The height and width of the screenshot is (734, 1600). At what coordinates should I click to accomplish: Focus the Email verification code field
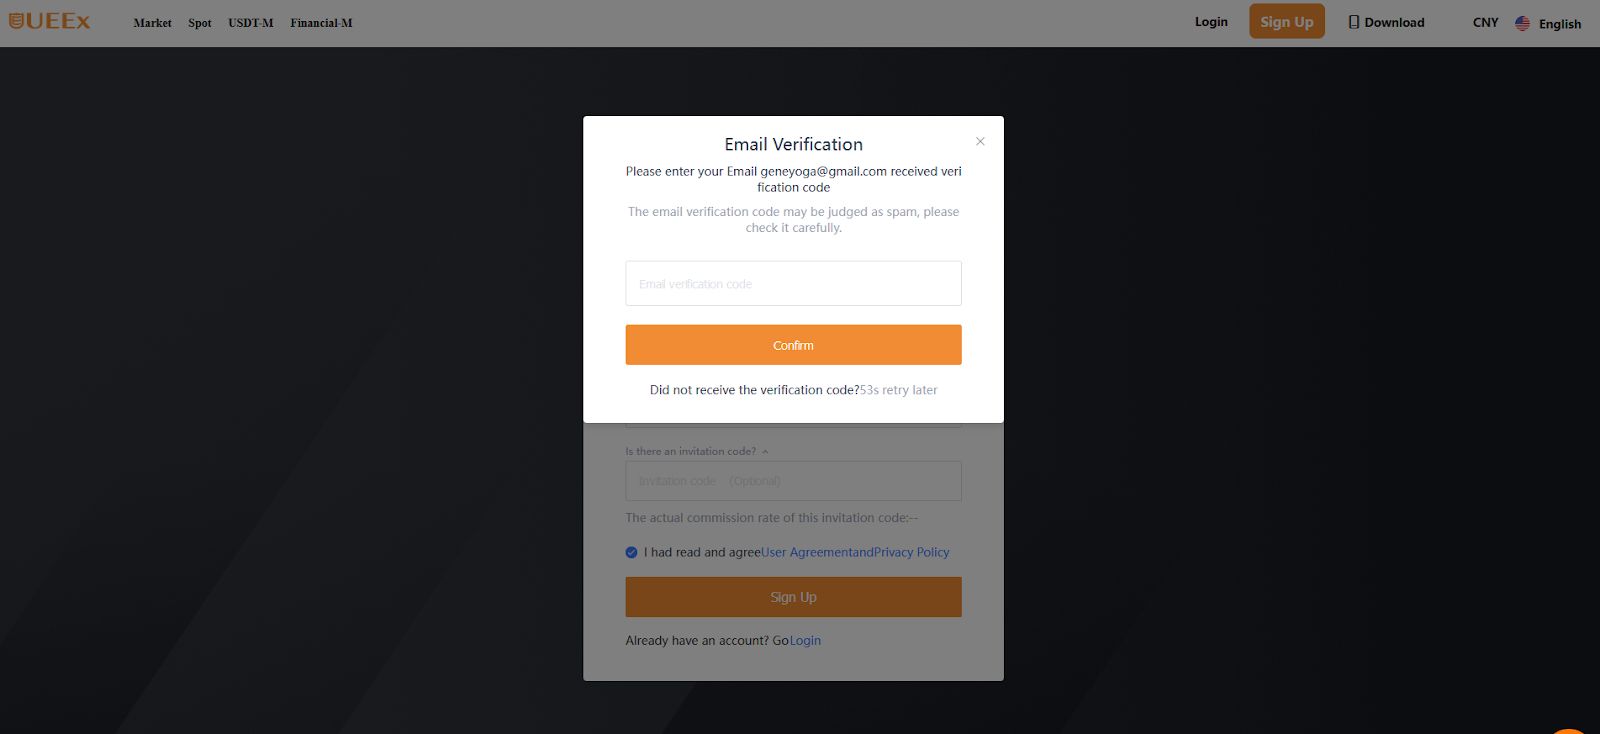pos(793,284)
